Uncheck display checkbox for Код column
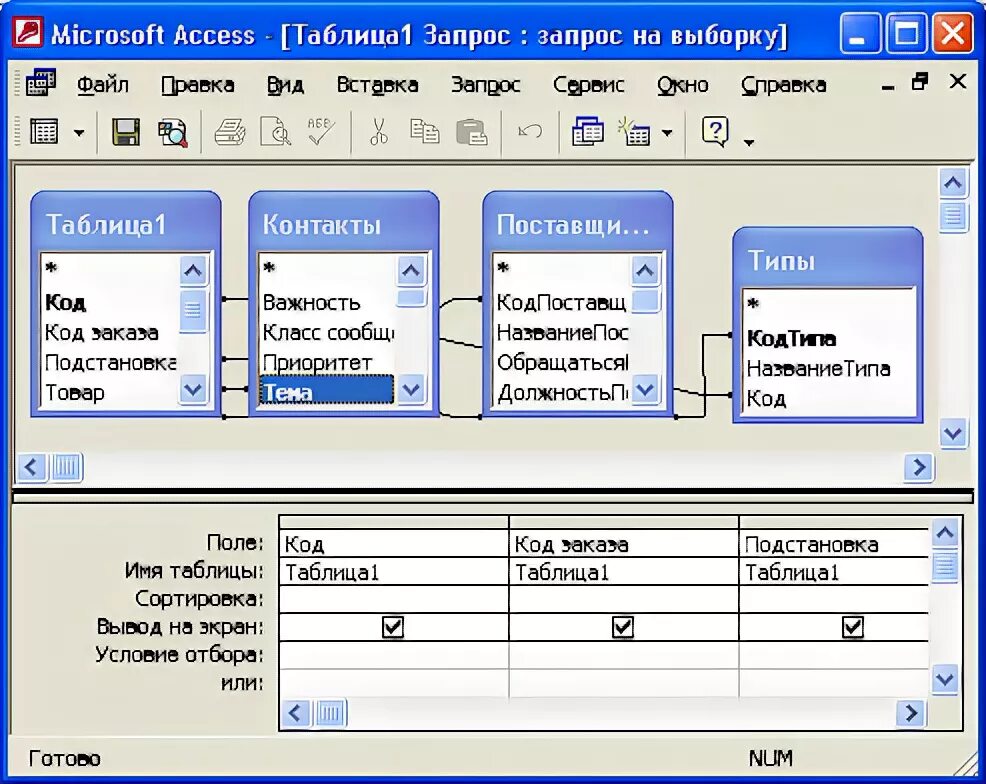Screen dimensions: 986x784 coord(393,627)
